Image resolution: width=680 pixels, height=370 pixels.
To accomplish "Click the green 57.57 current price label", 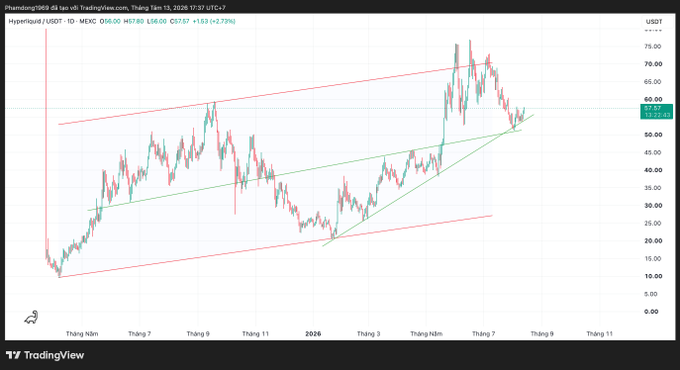I will click(x=653, y=108).
